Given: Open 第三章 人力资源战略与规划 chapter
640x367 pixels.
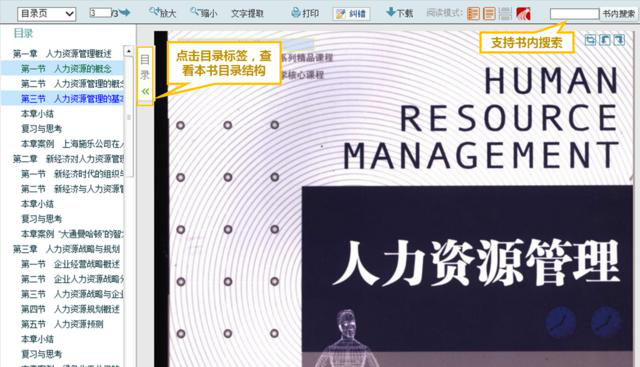Looking at the screenshot, I should pos(66,249).
